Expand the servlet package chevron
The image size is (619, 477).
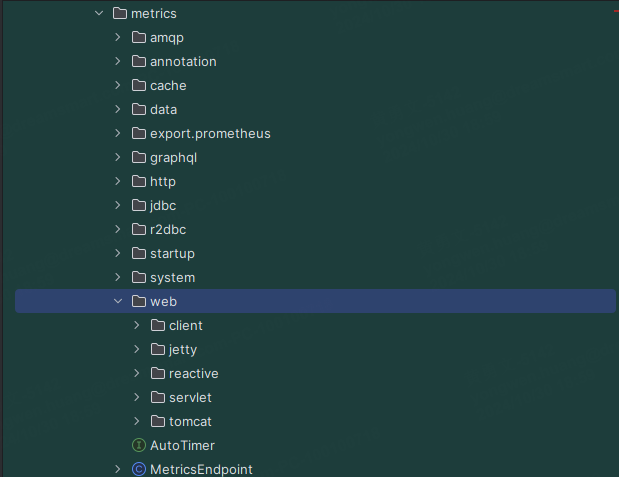coord(137,397)
